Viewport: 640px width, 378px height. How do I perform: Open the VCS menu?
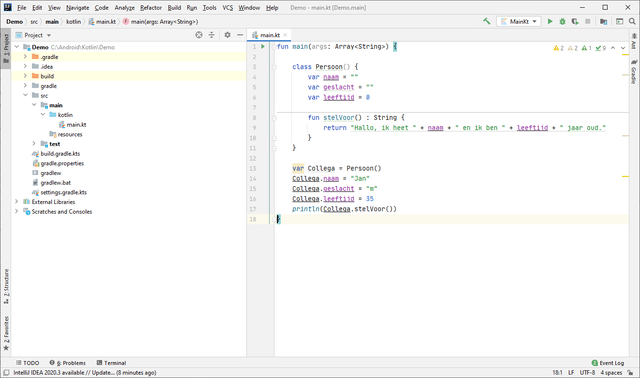pos(227,8)
